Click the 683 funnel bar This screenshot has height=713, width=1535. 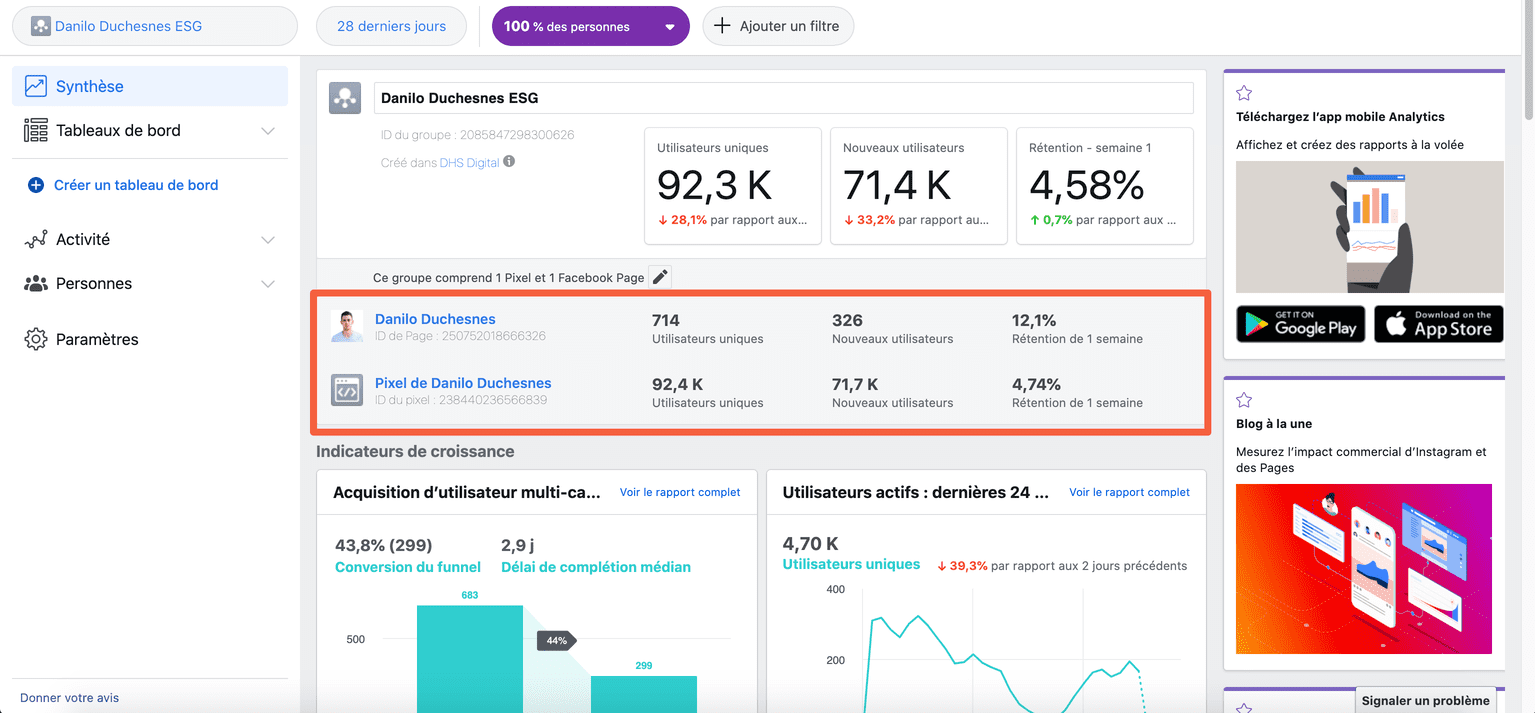click(x=470, y=659)
